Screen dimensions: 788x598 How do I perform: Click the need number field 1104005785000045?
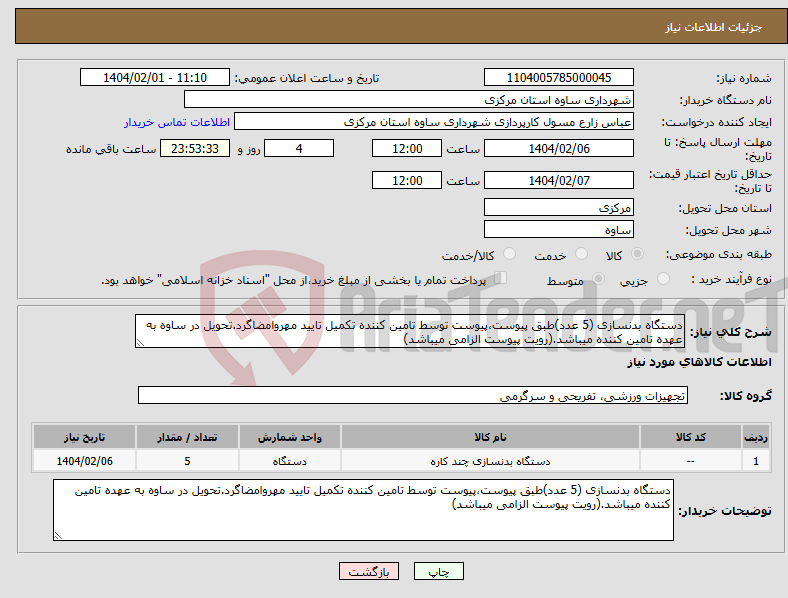tap(558, 77)
